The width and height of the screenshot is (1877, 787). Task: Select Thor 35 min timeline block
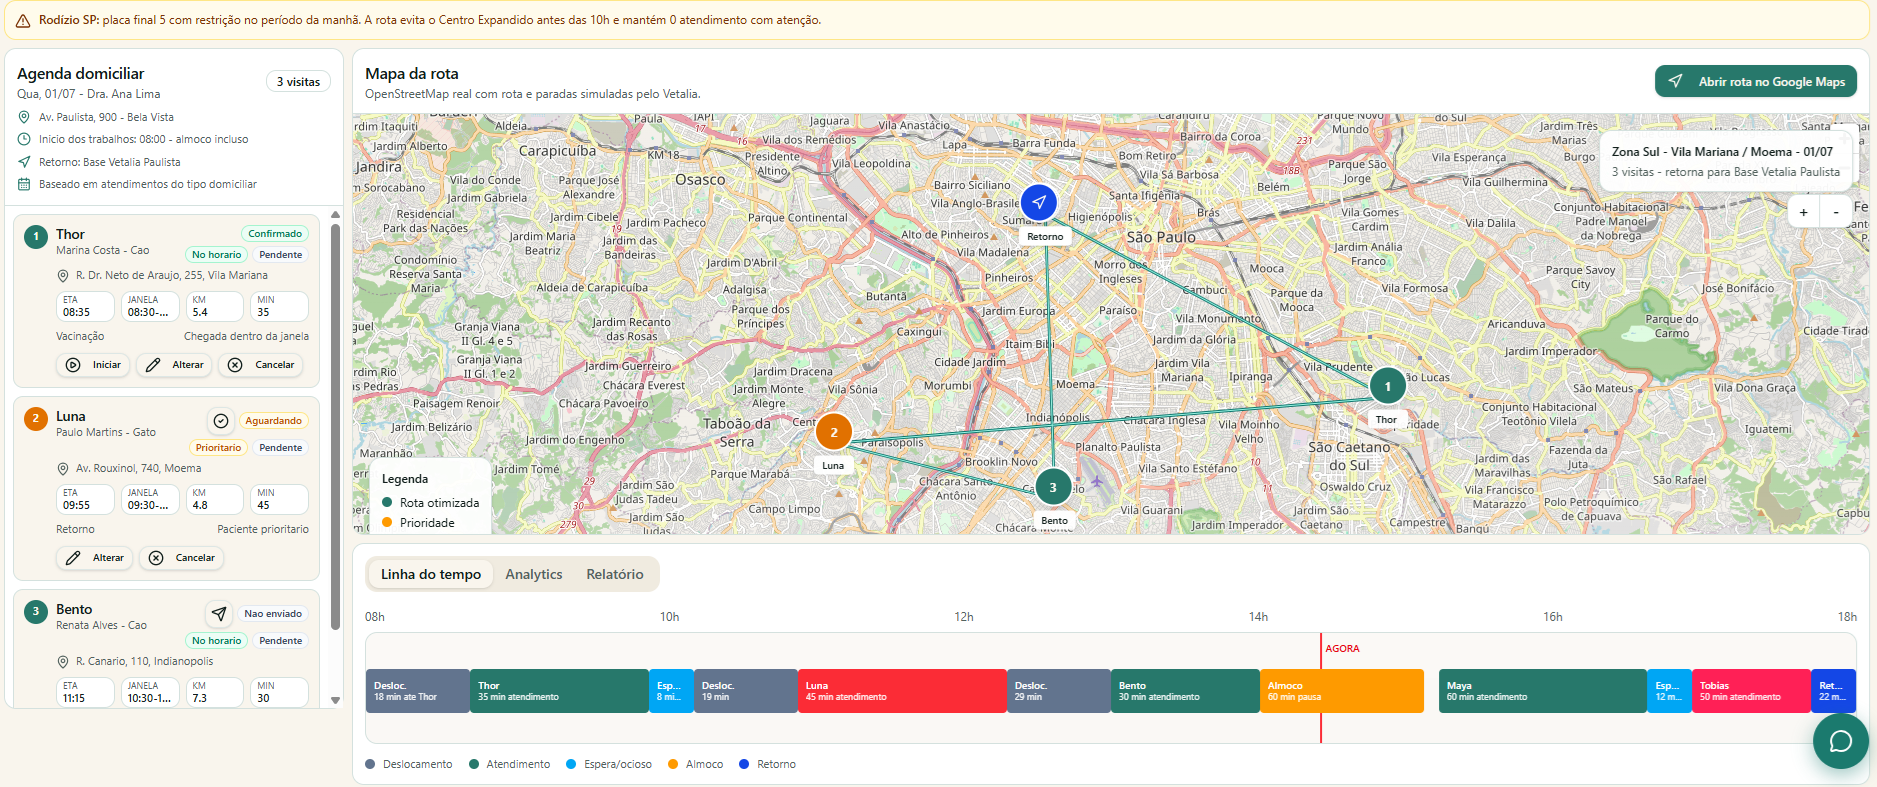coord(559,691)
